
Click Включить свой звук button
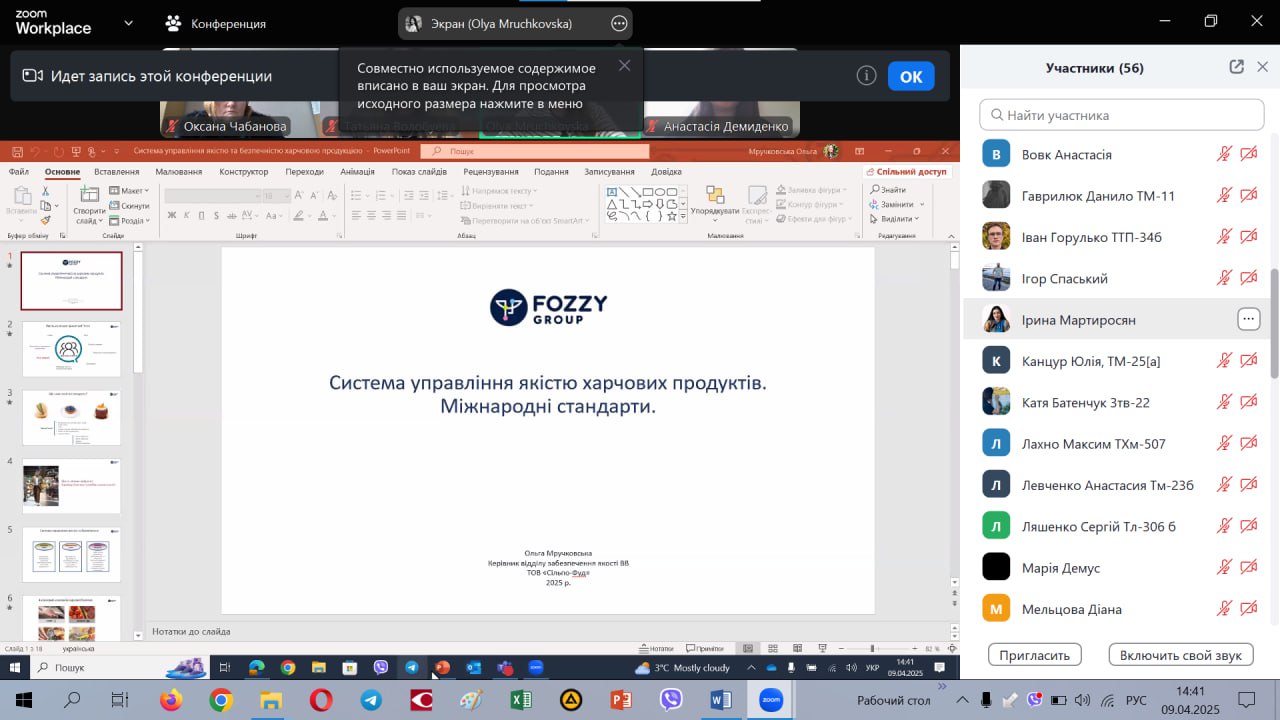click(1181, 655)
